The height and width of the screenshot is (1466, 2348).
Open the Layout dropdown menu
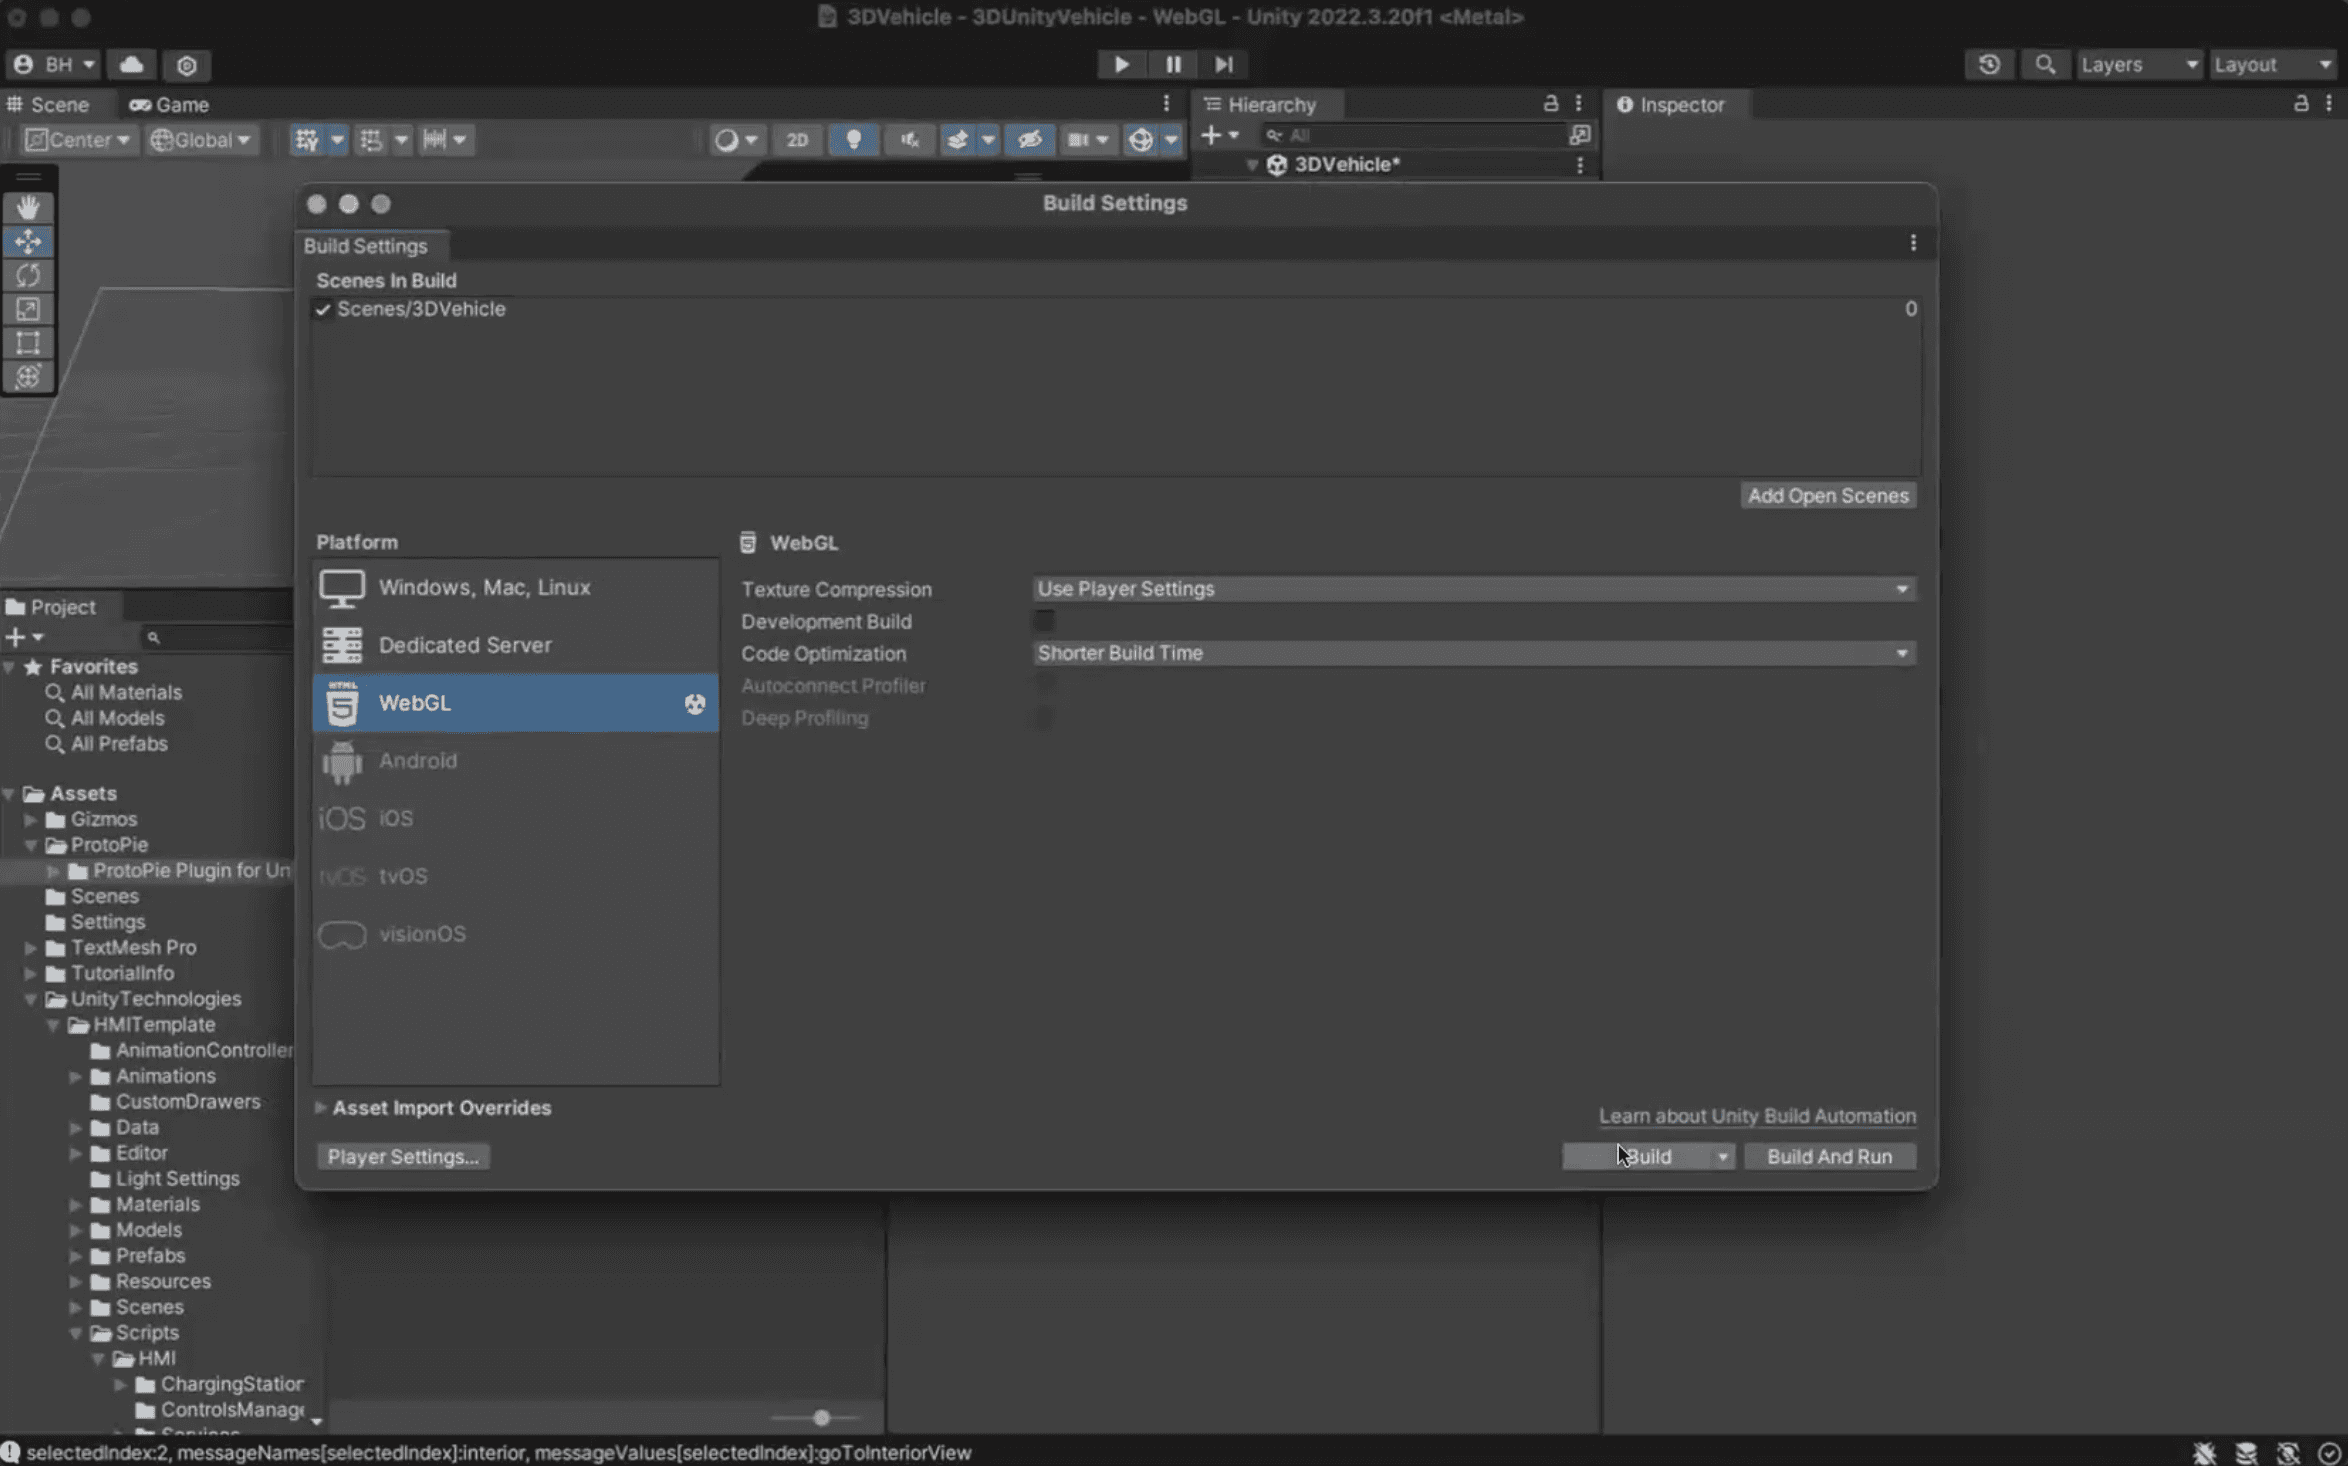click(x=2272, y=64)
